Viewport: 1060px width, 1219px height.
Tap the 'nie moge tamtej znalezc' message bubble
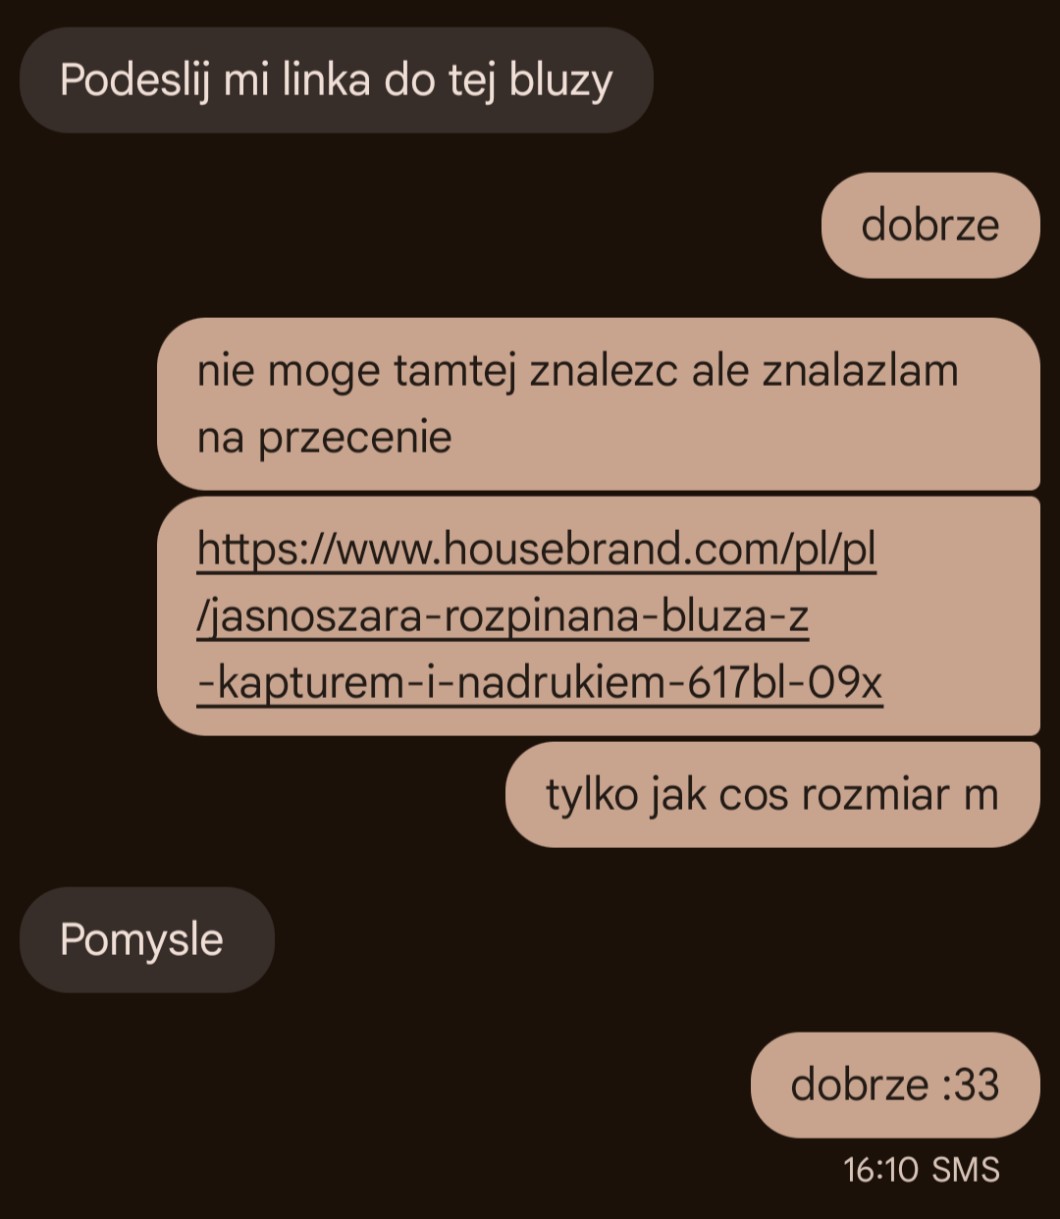(x=599, y=403)
